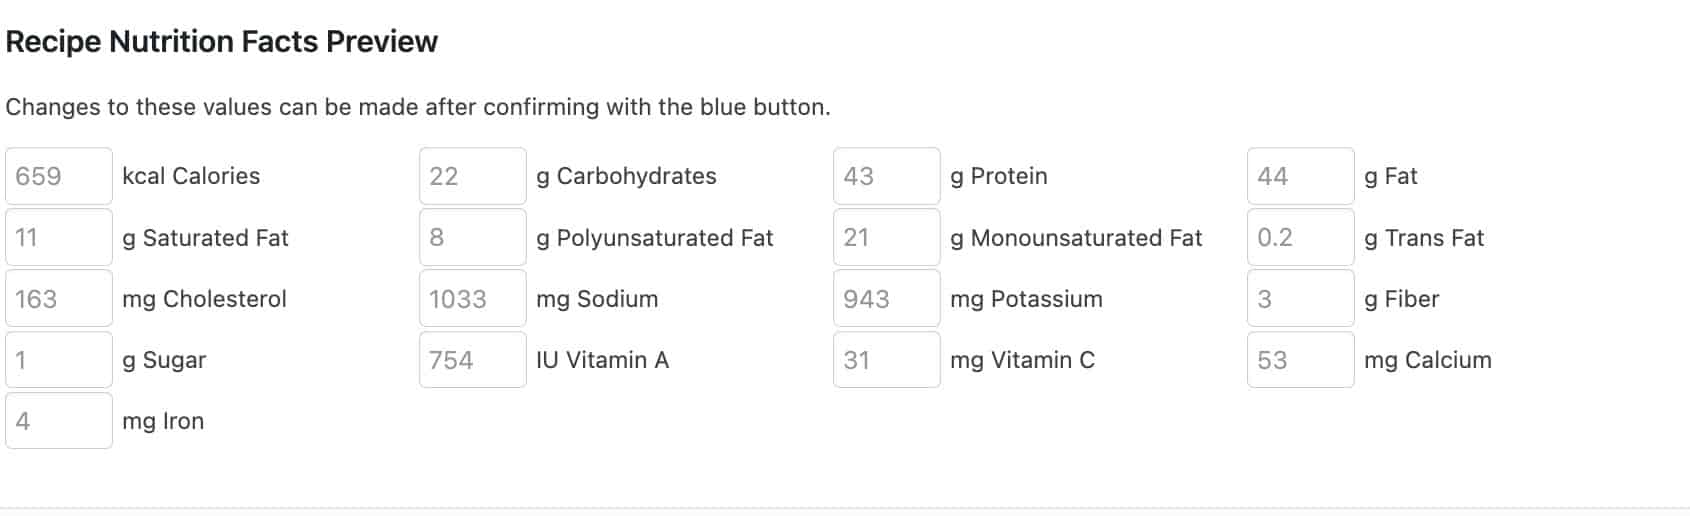
Task: Select the Calcium field showing 53
Action: pos(1301,359)
